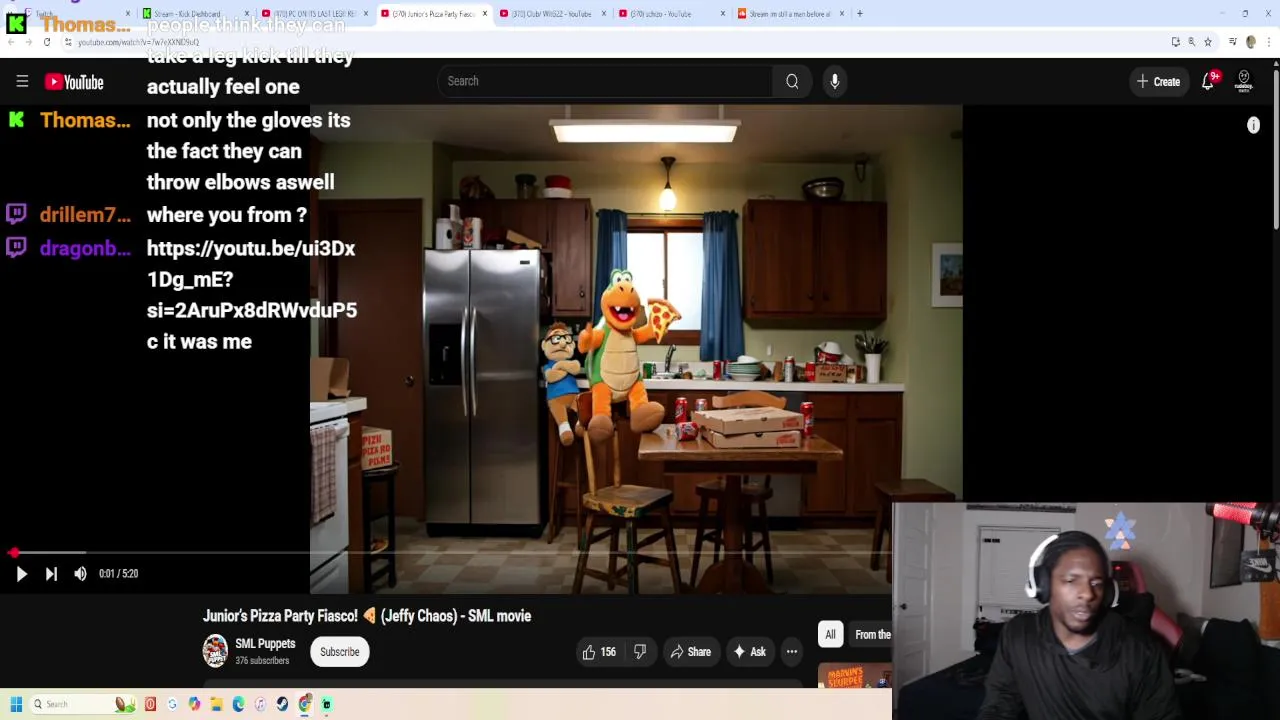Dislike this video

640,652
